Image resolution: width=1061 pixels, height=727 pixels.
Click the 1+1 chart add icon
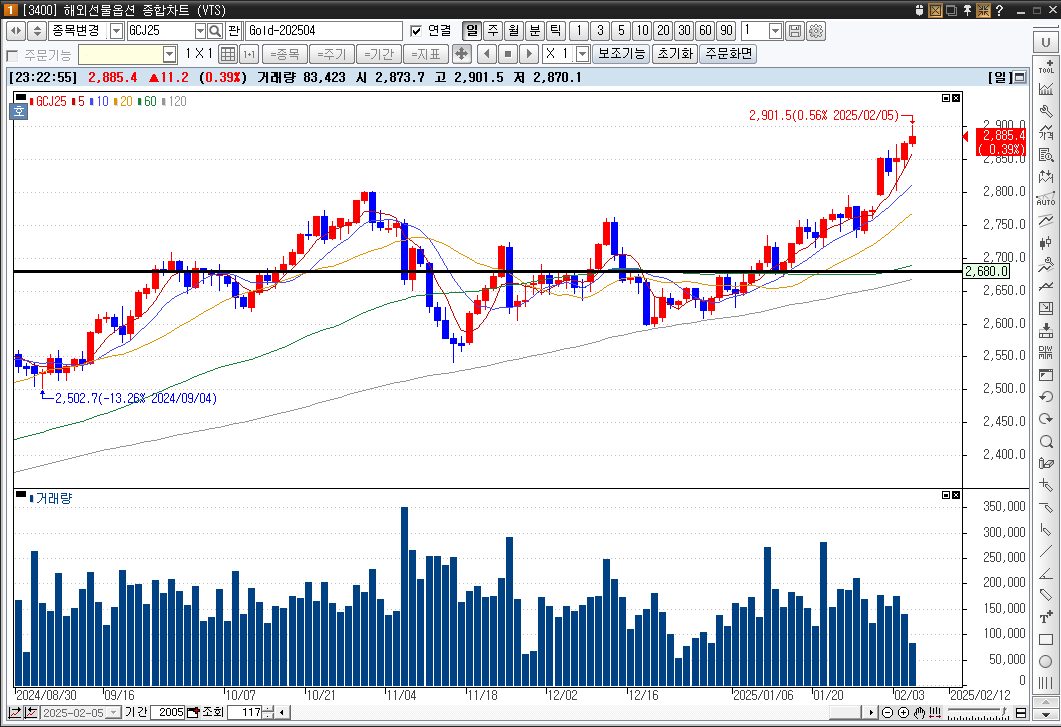[248, 53]
